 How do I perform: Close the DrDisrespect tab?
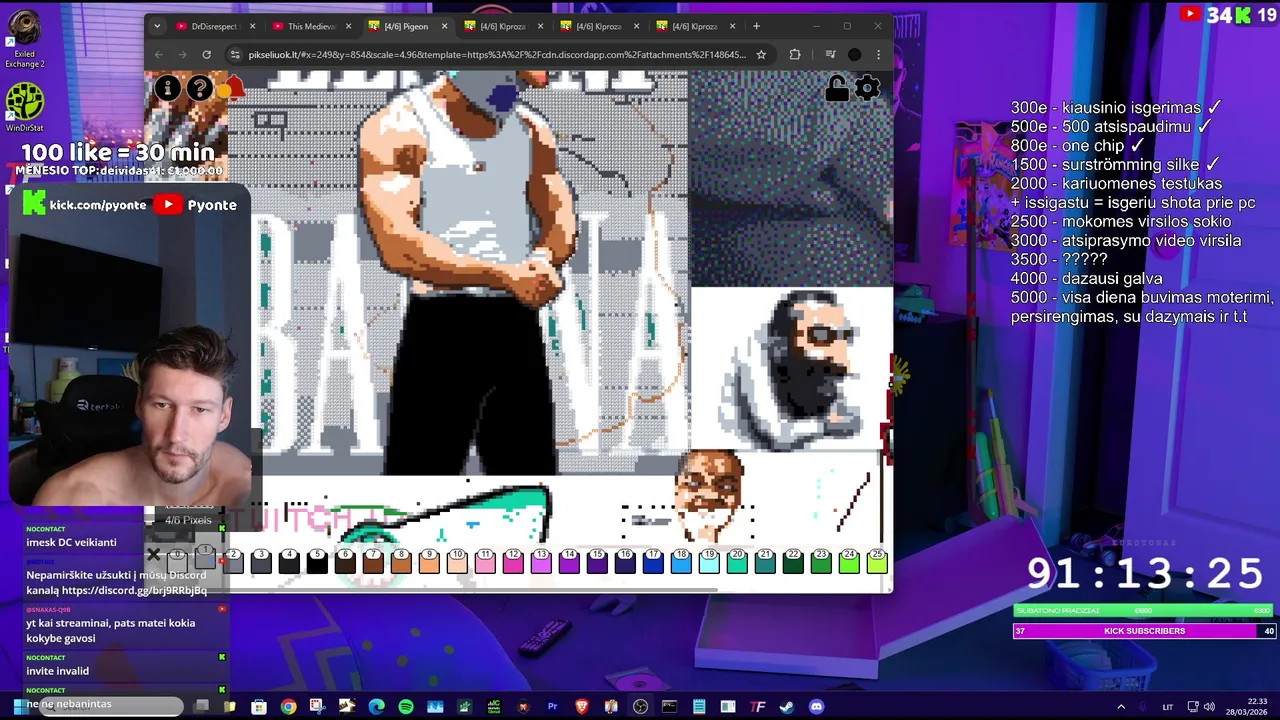tap(252, 26)
